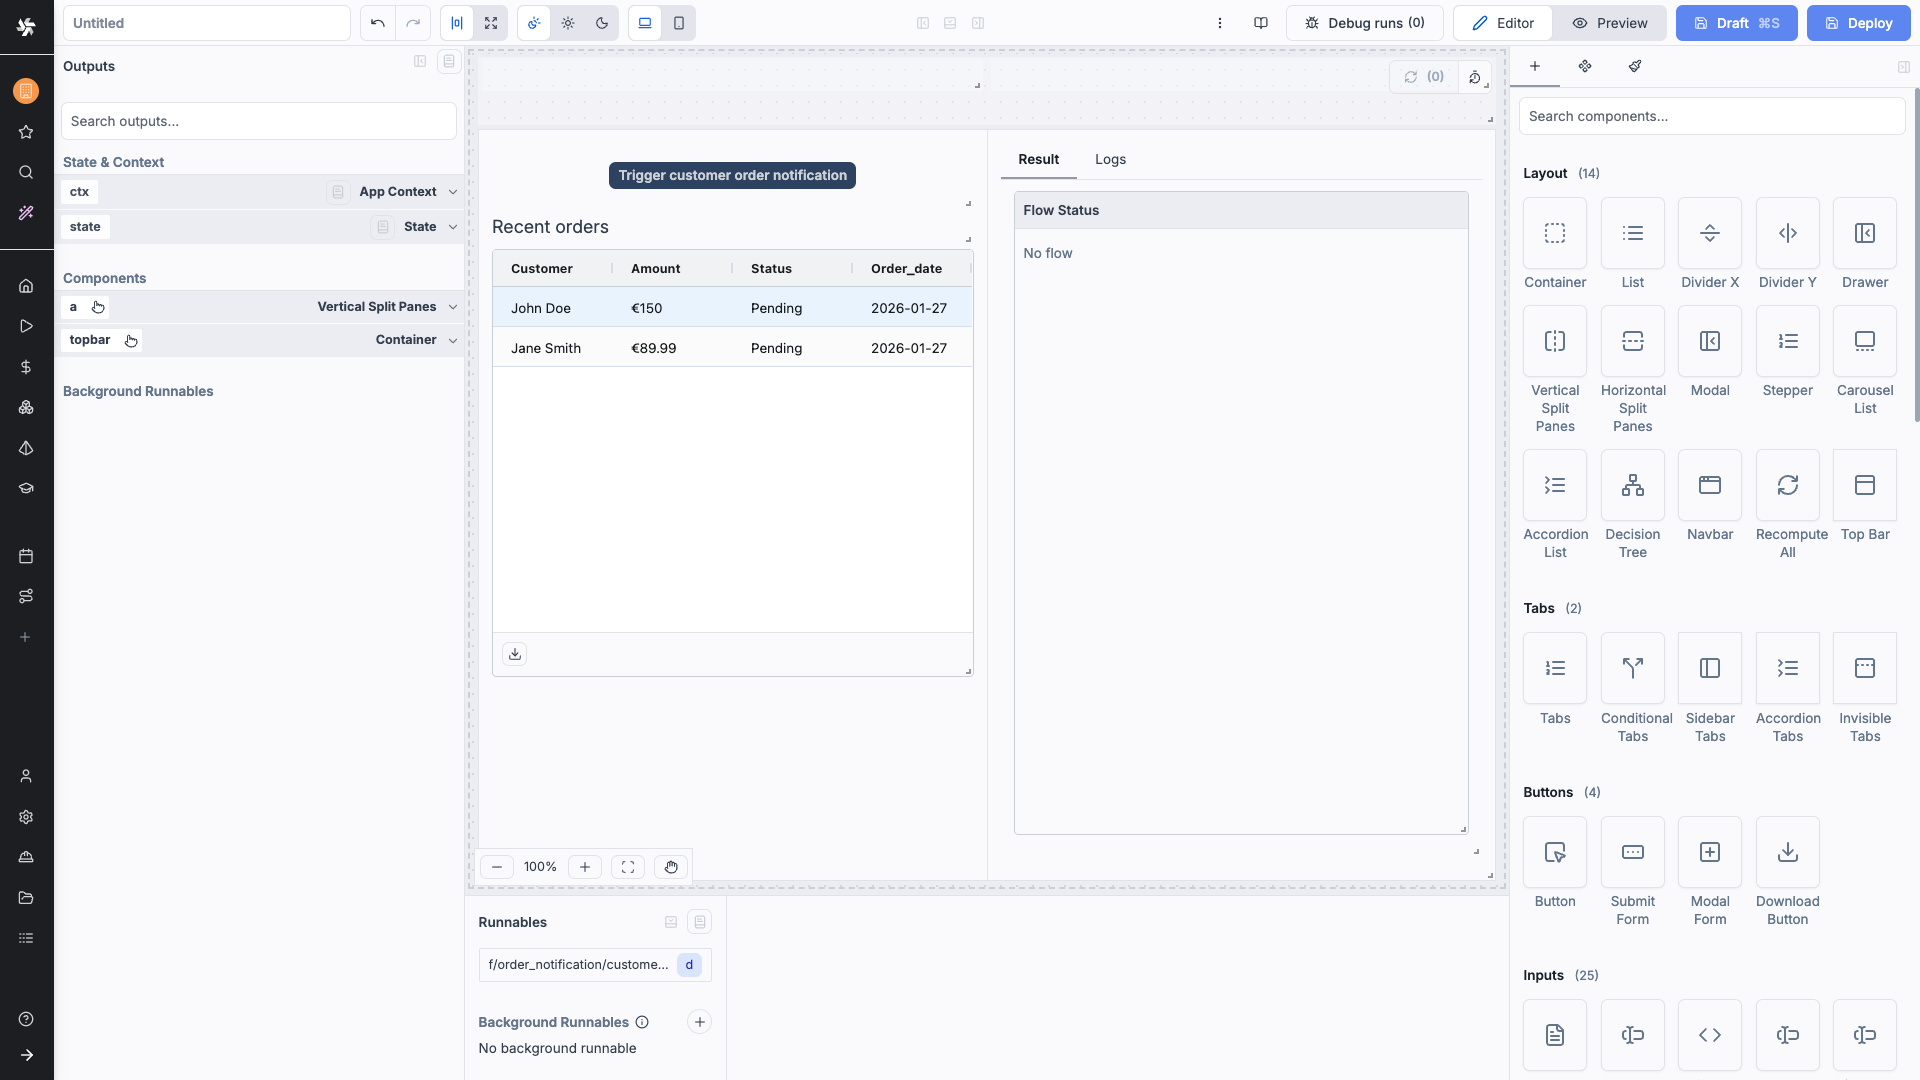Click the zoom in plus button

585,867
